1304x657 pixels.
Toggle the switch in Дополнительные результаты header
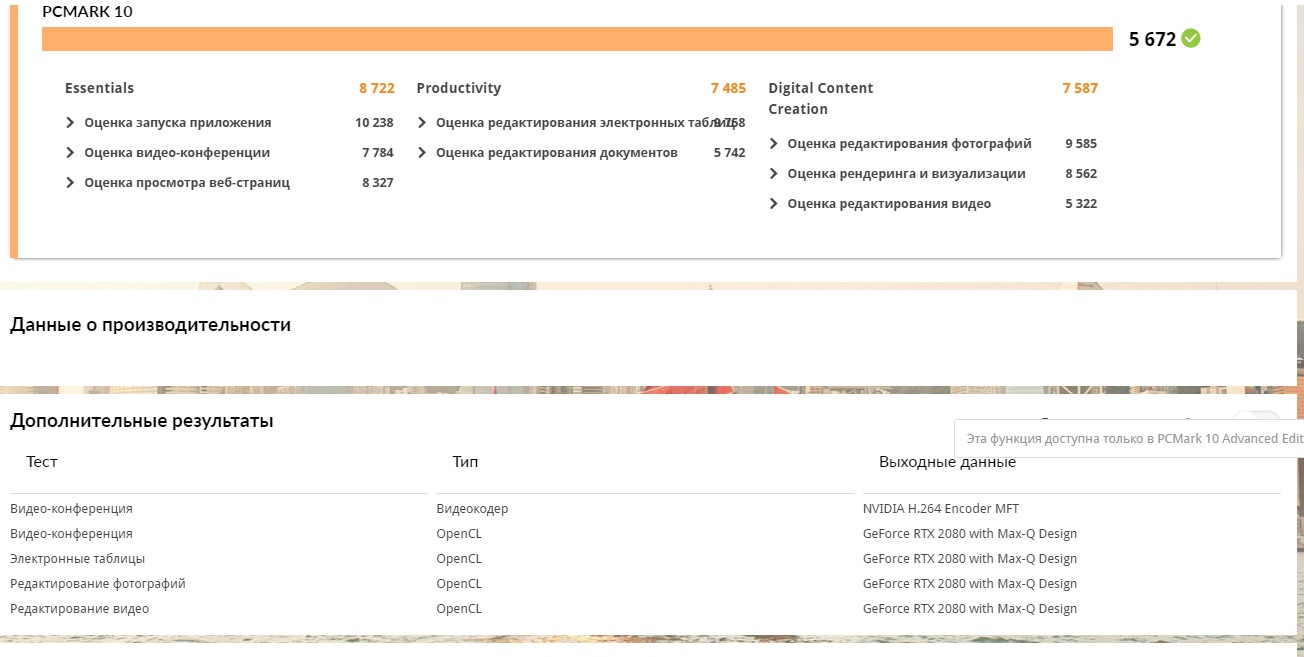coord(1256,420)
